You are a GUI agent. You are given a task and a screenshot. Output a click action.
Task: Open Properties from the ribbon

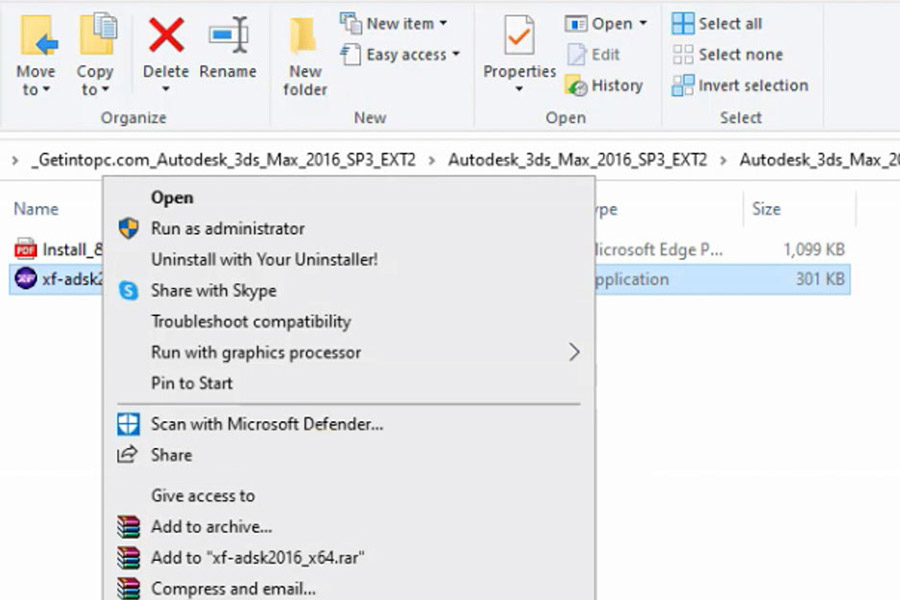(519, 55)
